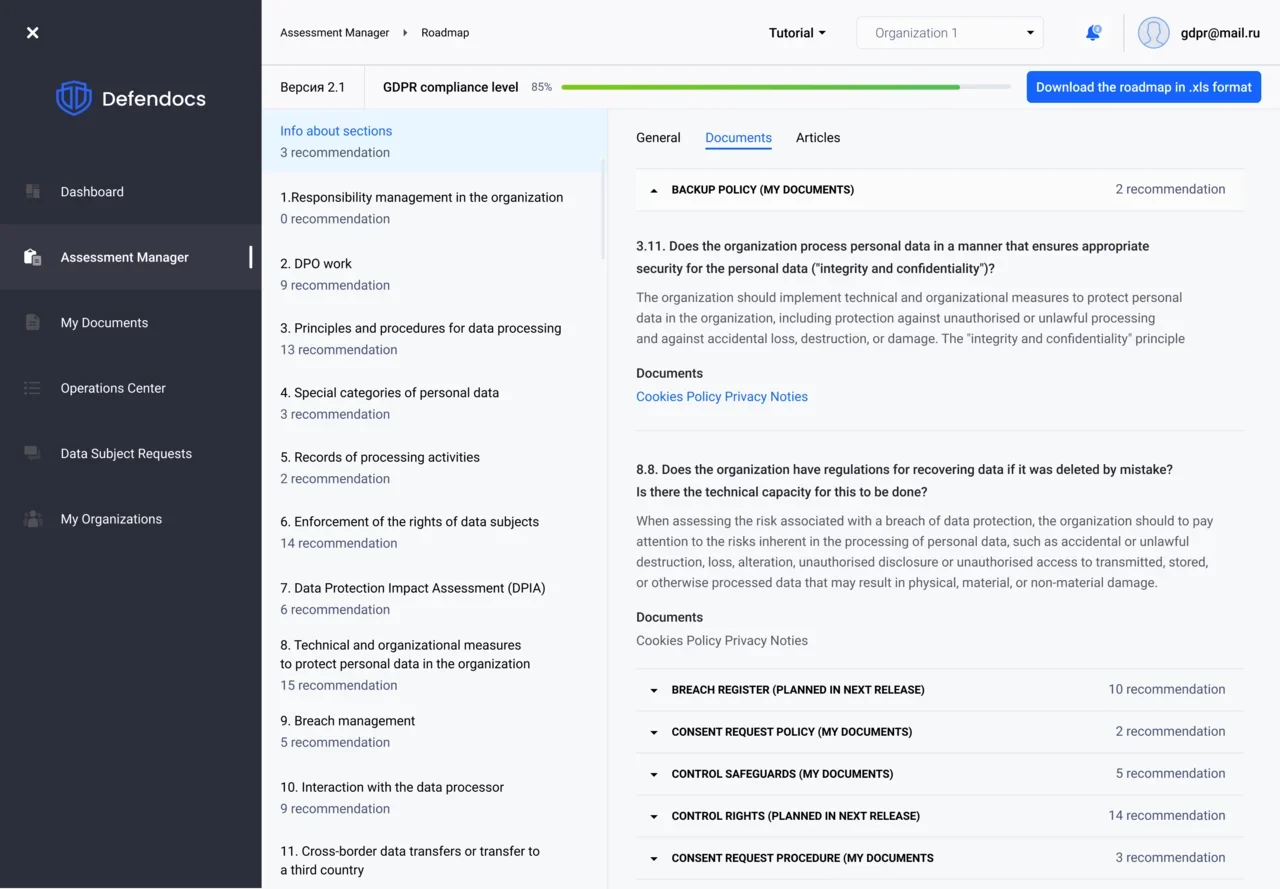Click the Operations Center list icon
Viewport: 1280px width, 889px height.
tap(33, 388)
